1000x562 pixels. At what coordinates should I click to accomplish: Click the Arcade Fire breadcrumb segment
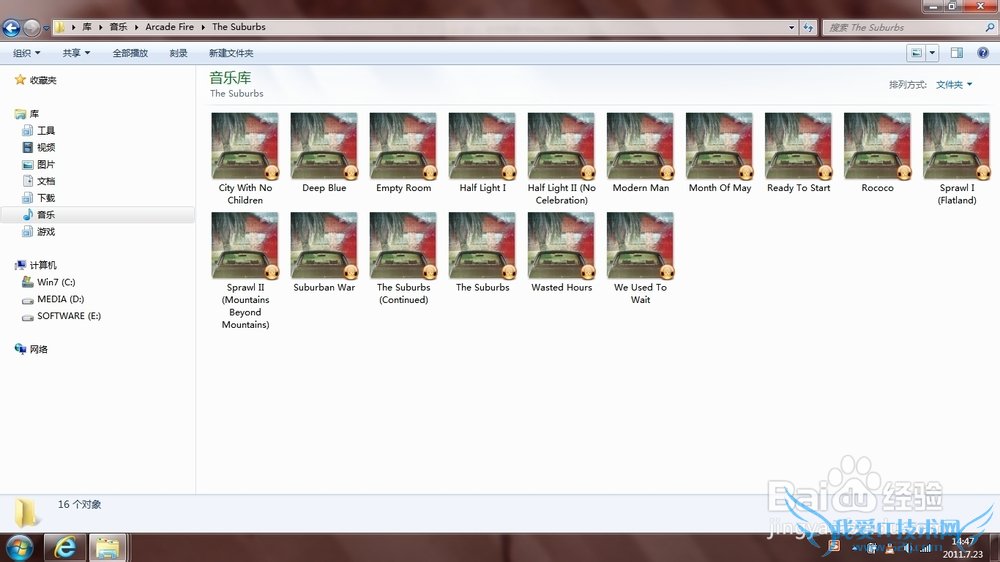pyautogui.click(x=169, y=27)
